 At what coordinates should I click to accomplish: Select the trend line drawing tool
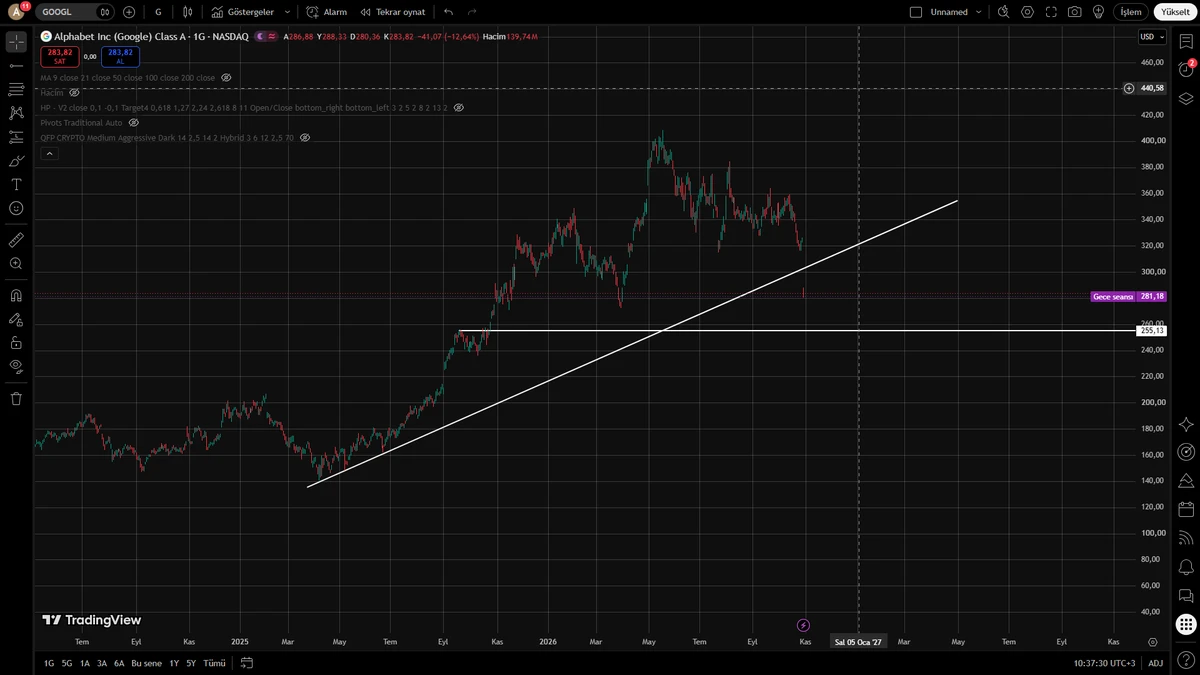coord(16,65)
